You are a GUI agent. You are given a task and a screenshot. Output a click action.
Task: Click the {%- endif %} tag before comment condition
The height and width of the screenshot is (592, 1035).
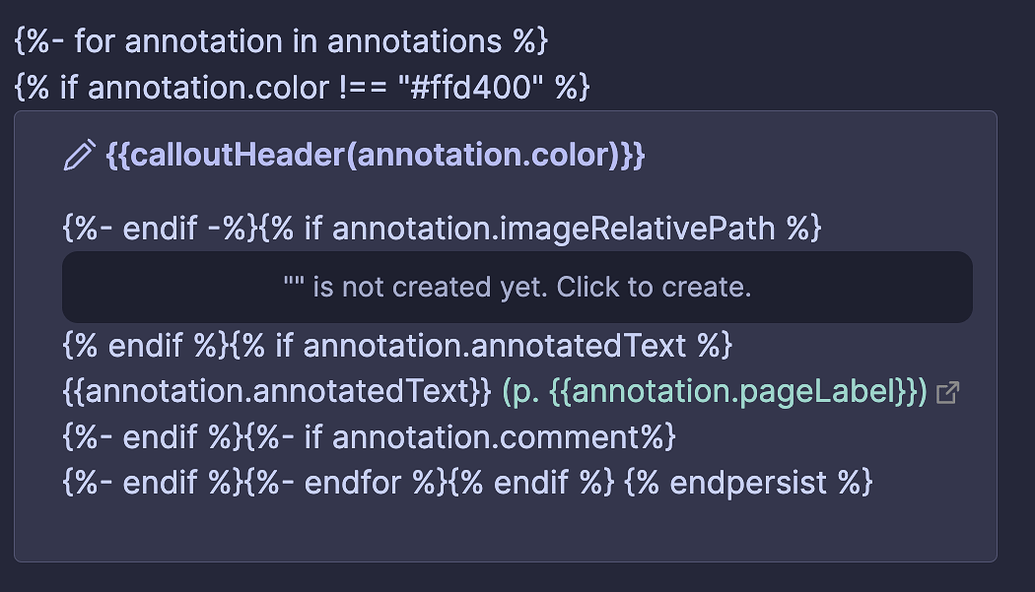[153, 437]
